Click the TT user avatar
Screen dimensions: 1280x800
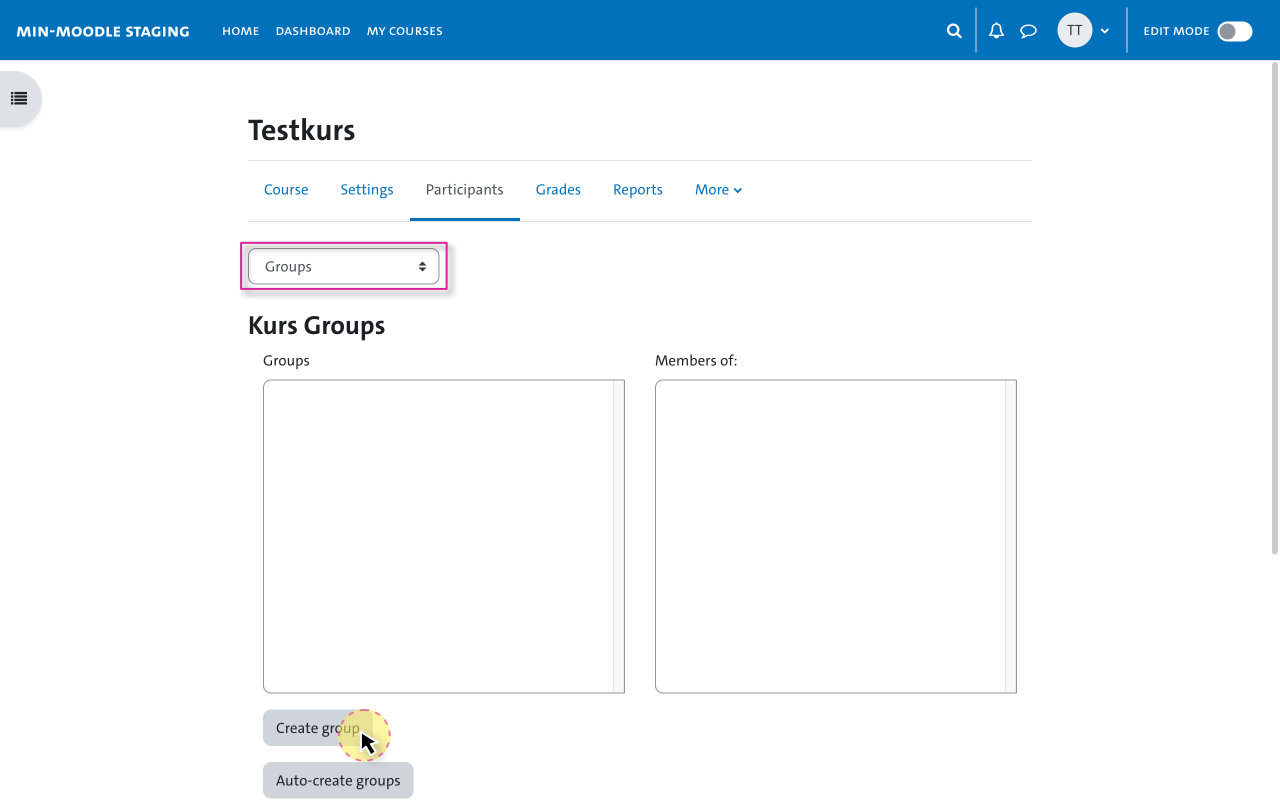(1075, 31)
